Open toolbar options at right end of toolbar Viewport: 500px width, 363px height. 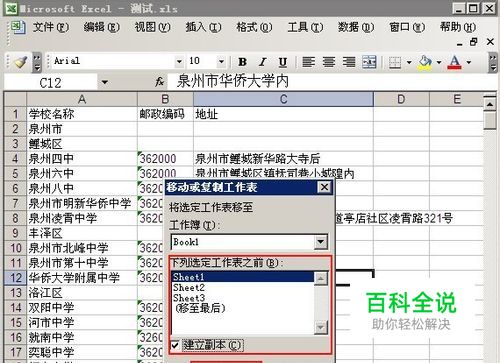(493, 62)
